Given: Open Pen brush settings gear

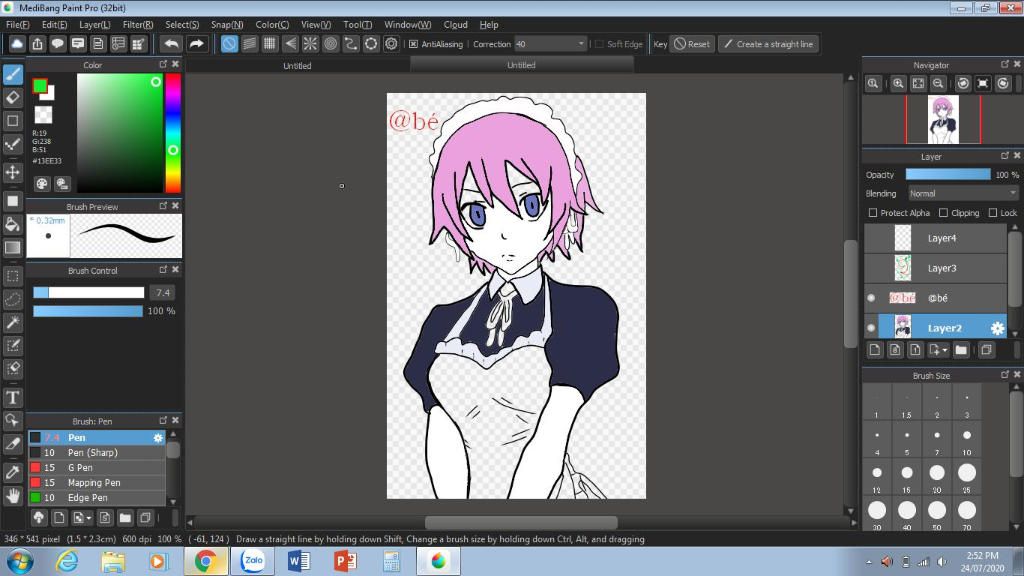Looking at the screenshot, I should click(x=158, y=438).
